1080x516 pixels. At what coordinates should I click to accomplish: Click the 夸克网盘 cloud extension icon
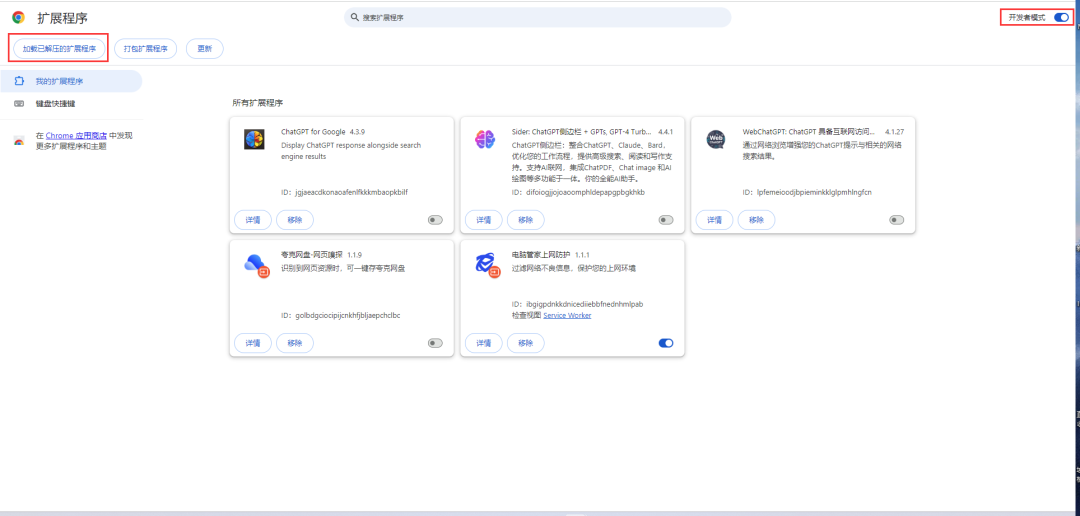(256, 264)
